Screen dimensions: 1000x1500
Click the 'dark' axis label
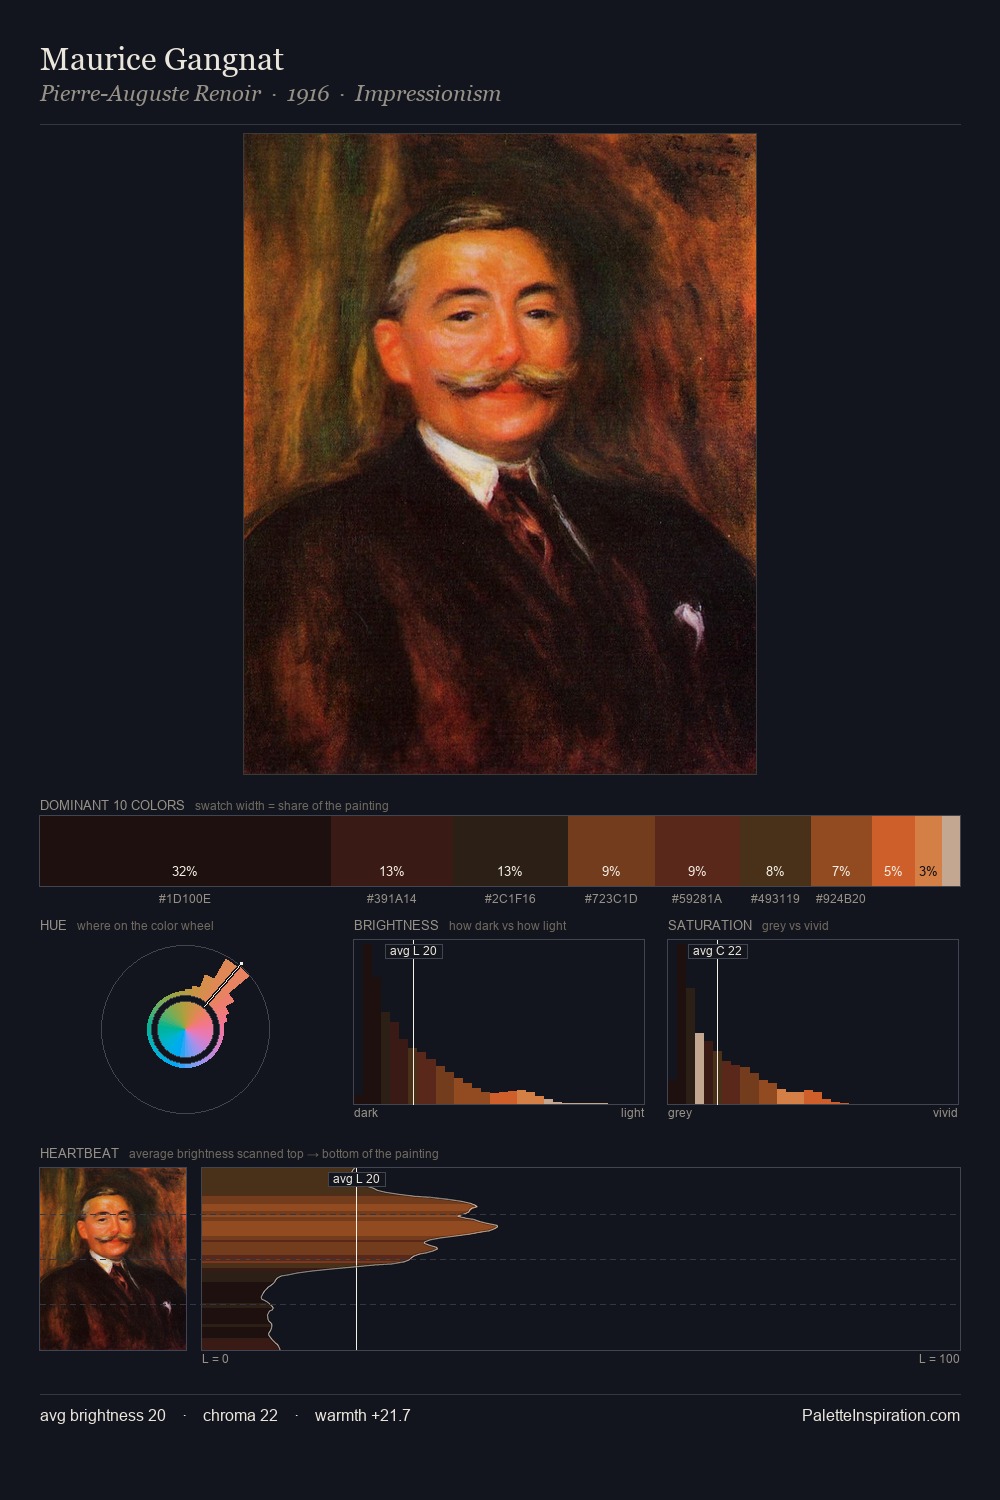(x=366, y=1113)
